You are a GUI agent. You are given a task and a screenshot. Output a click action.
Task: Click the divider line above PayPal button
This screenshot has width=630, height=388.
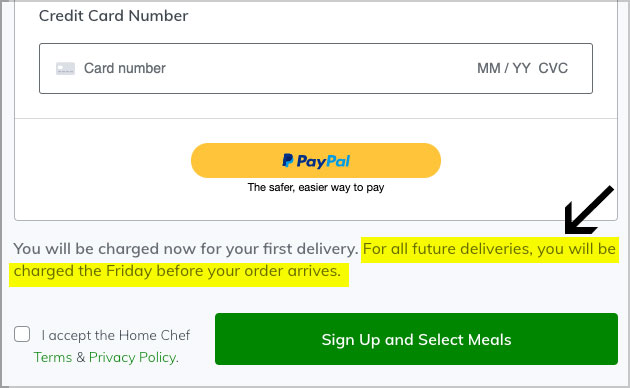[x=316, y=118]
